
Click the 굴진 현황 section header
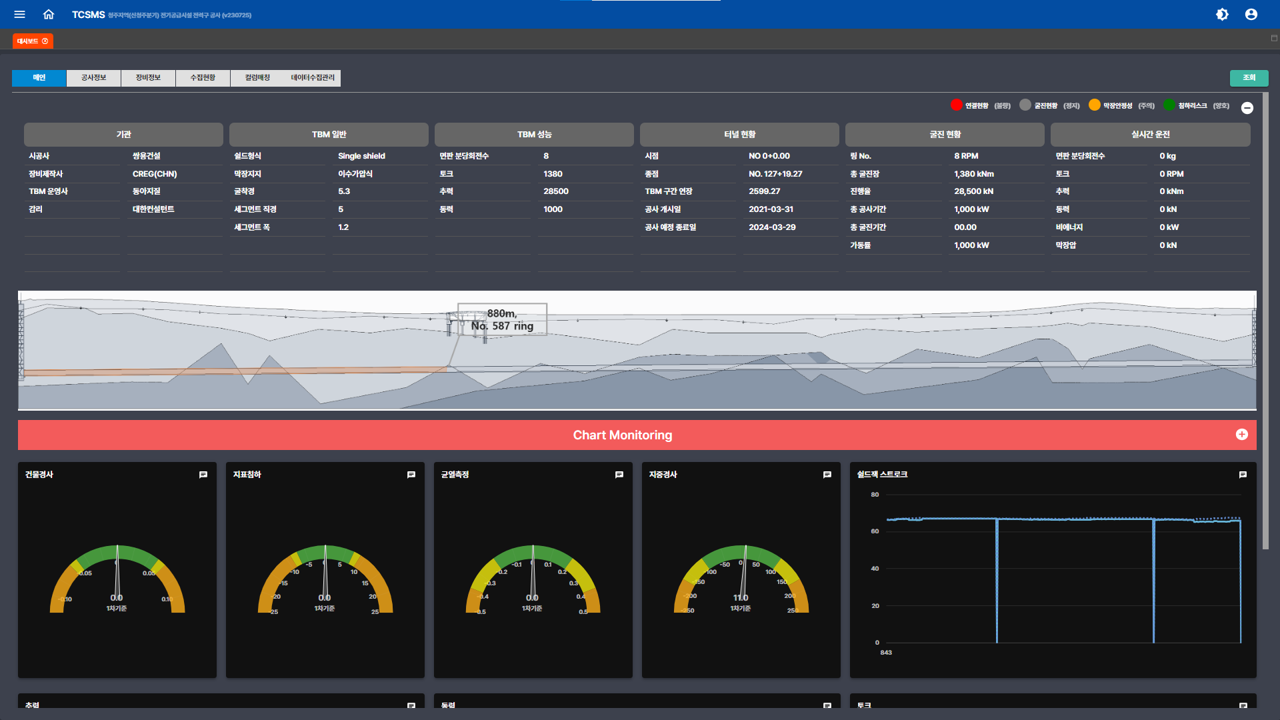(x=945, y=134)
